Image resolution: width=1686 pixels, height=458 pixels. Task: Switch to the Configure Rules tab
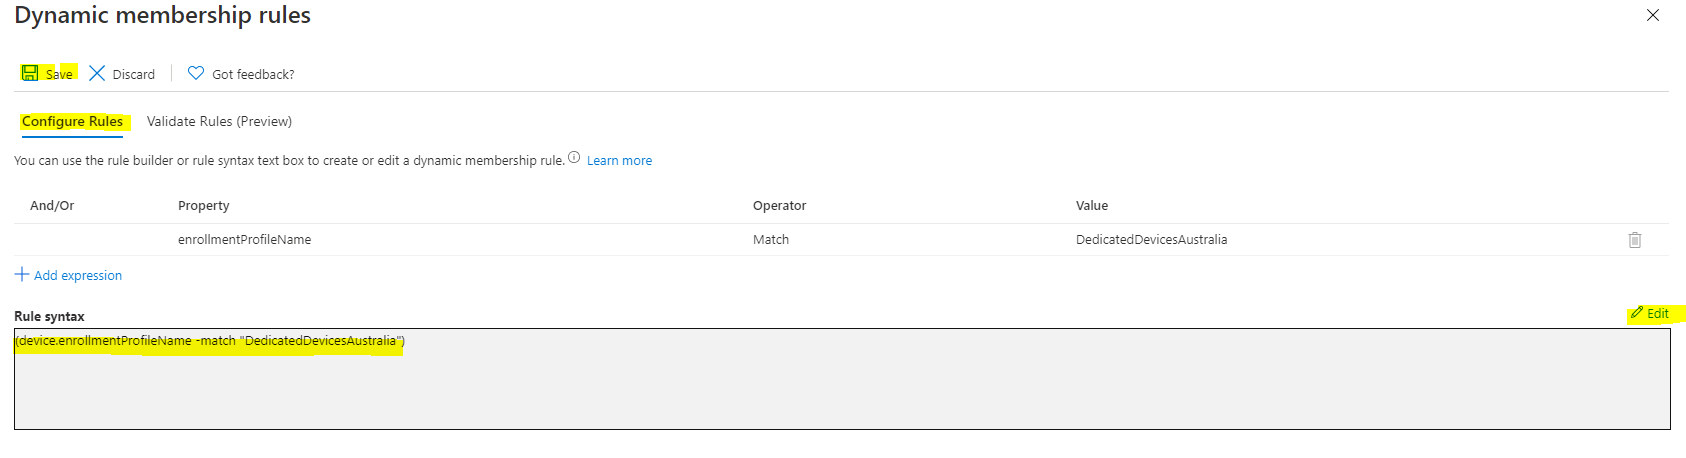pyautogui.click(x=72, y=121)
